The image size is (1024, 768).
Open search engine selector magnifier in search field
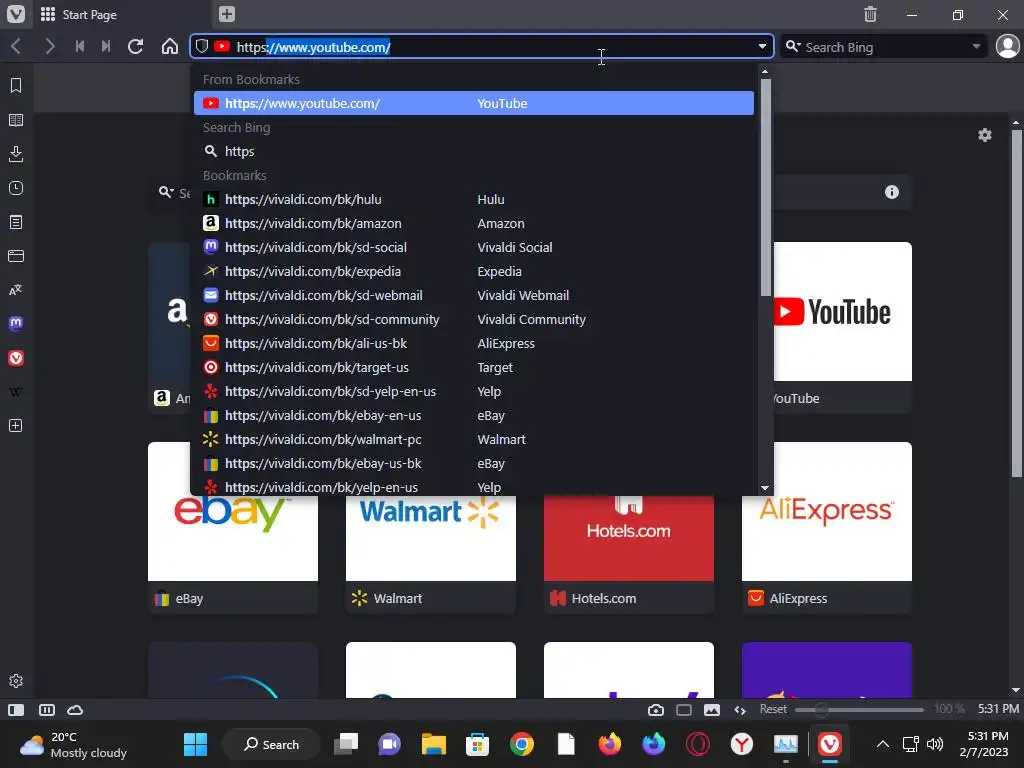[793, 46]
